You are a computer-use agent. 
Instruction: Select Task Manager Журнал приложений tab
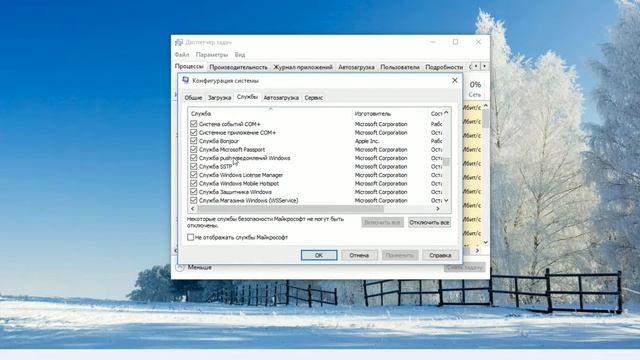[x=302, y=67]
